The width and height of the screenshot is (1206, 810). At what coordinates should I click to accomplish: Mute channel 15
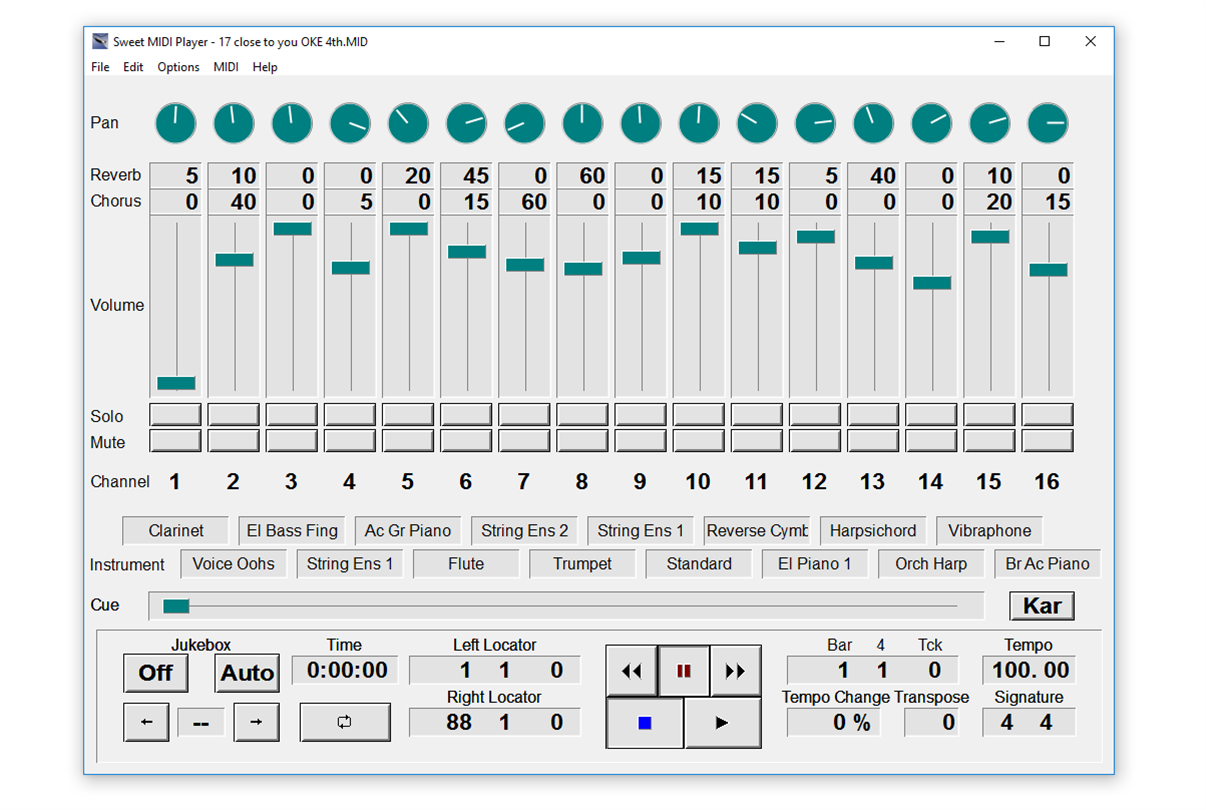989,441
